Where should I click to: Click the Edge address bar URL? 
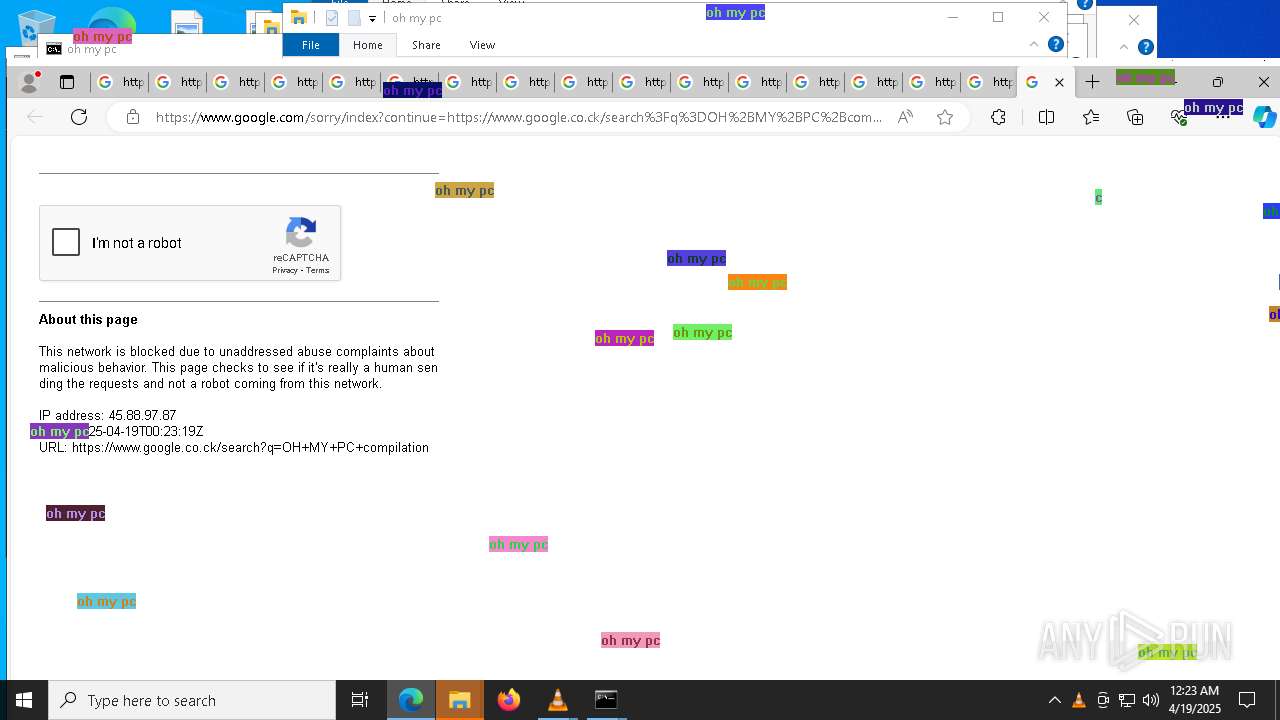tap(518, 117)
